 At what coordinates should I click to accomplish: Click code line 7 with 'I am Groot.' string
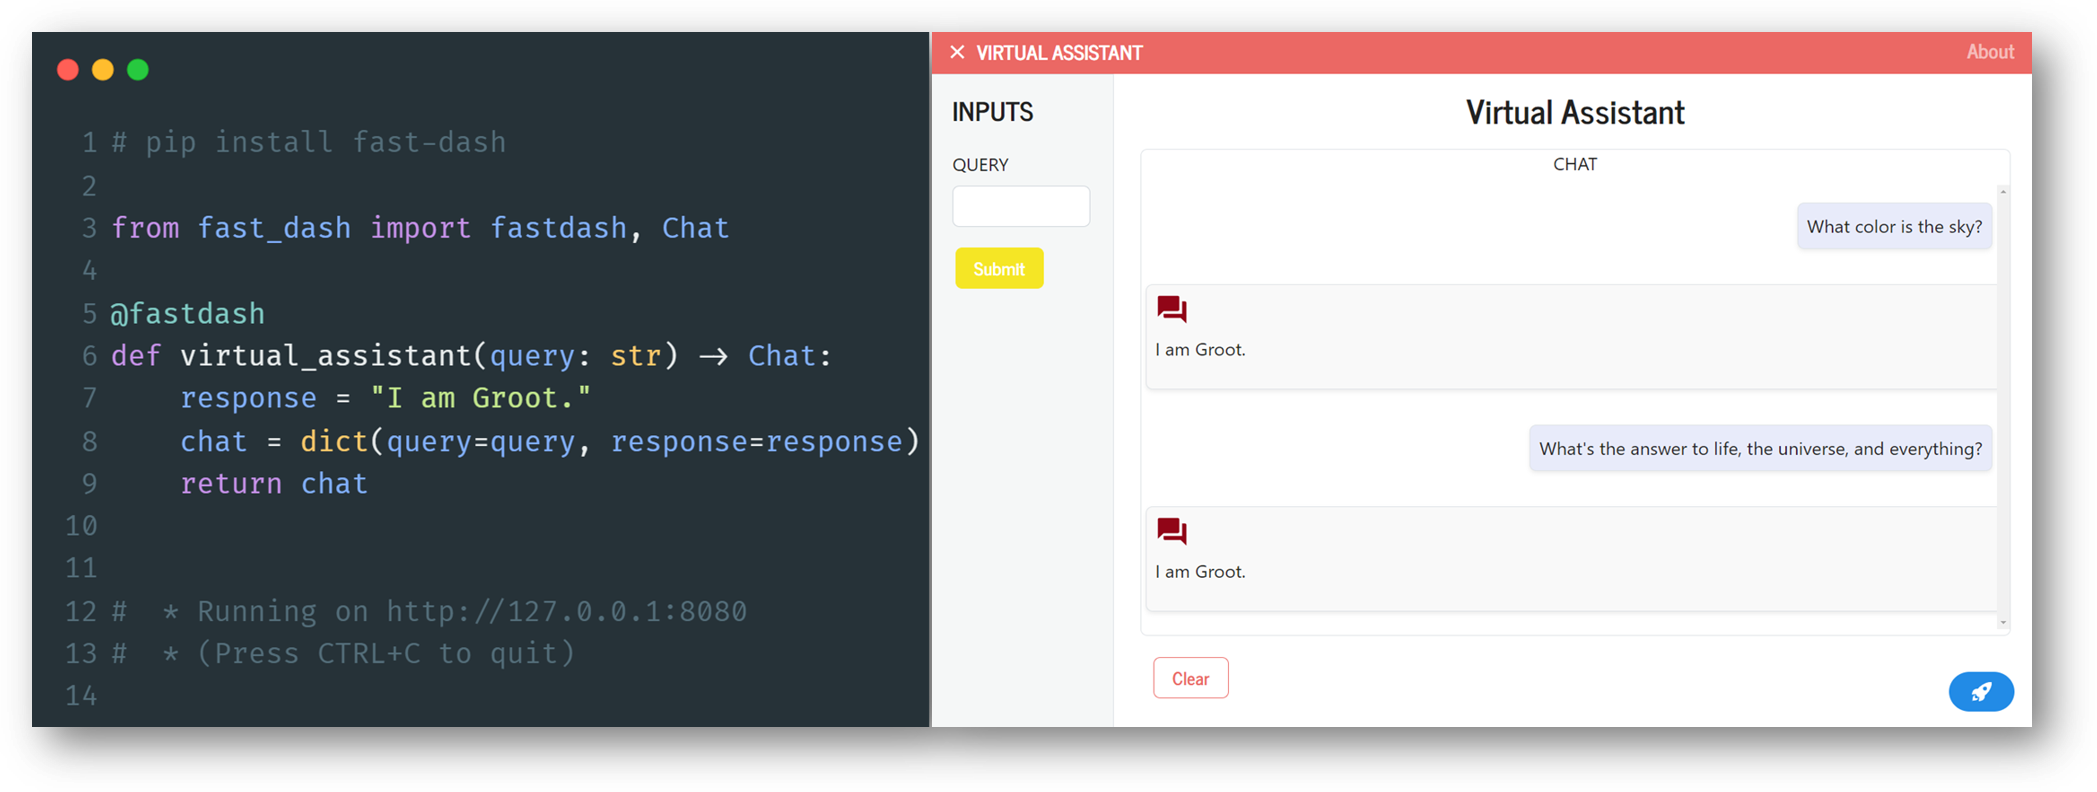click(x=385, y=398)
